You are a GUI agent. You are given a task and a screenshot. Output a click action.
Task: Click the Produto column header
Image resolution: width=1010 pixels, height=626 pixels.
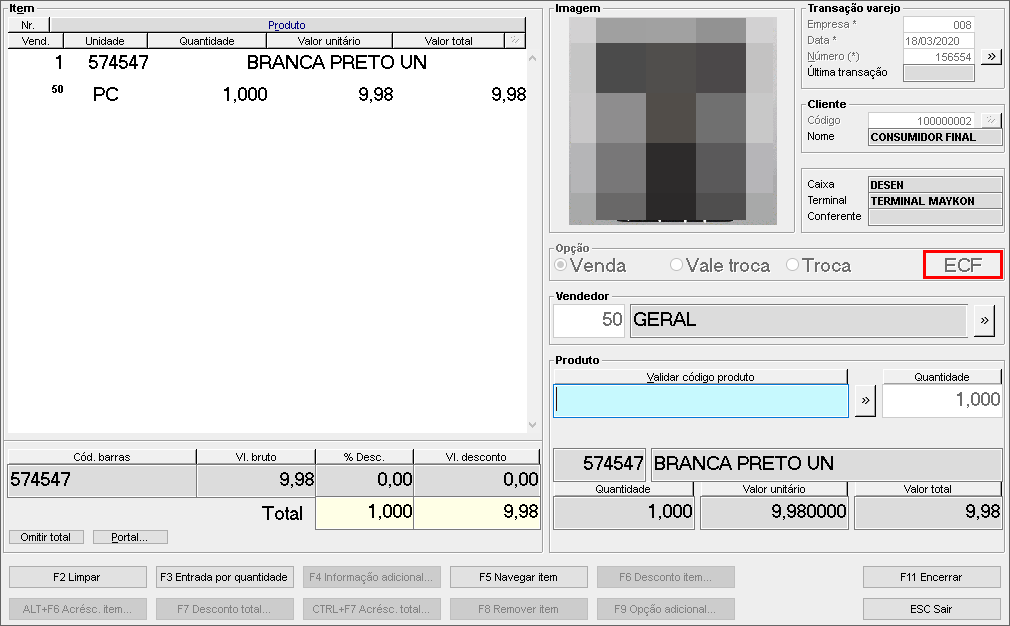tap(287, 25)
